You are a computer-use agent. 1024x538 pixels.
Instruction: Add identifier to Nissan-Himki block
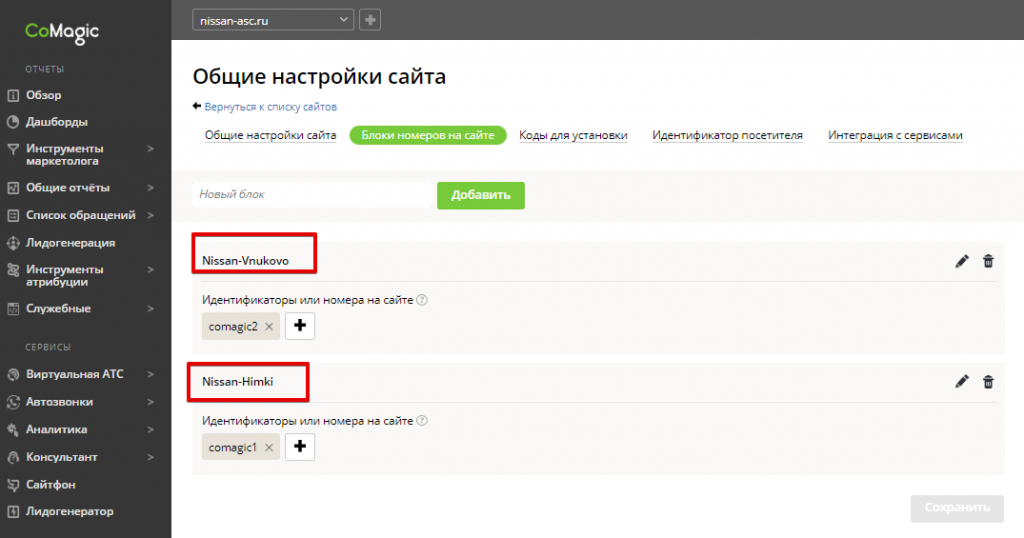[x=300, y=447]
